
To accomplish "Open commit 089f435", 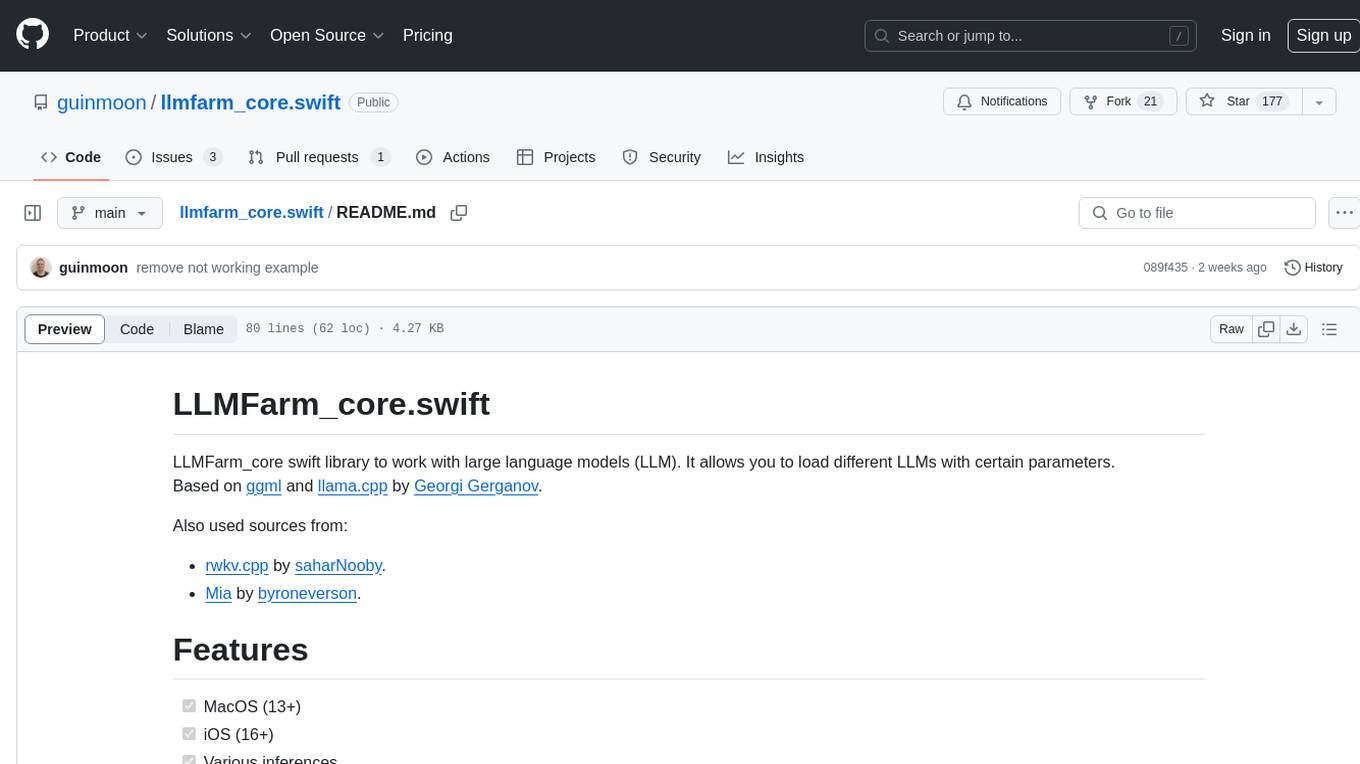I will pyautogui.click(x=1165, y=268).
